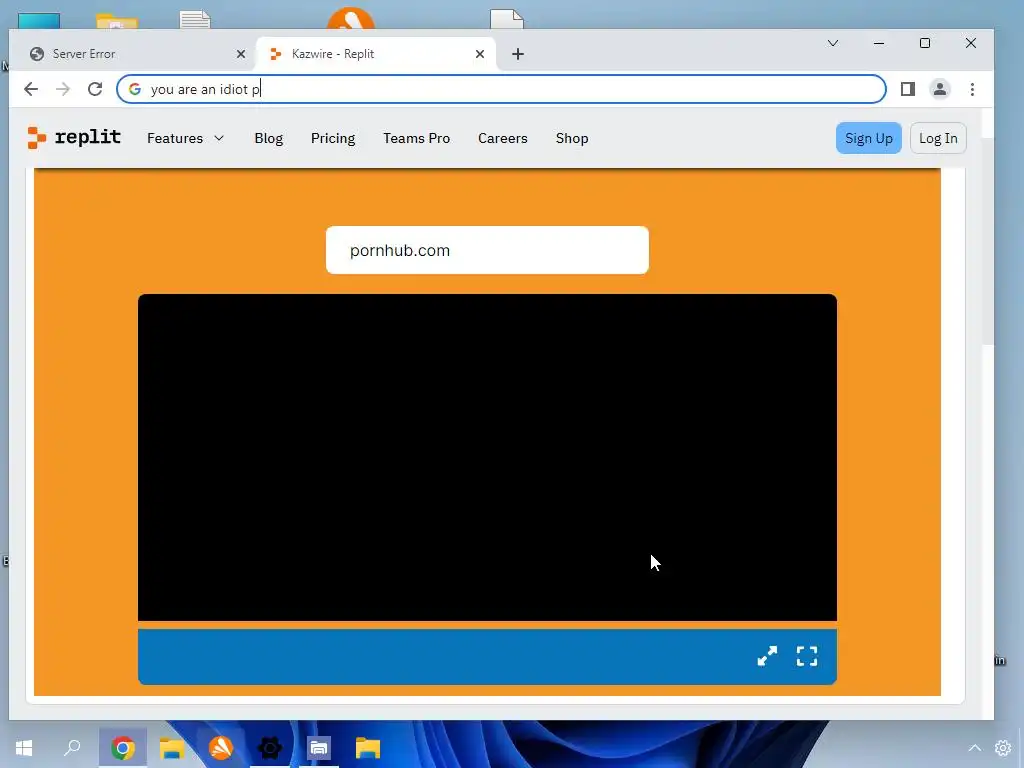
Task: Open the Careers page
Action: [503, 138]
